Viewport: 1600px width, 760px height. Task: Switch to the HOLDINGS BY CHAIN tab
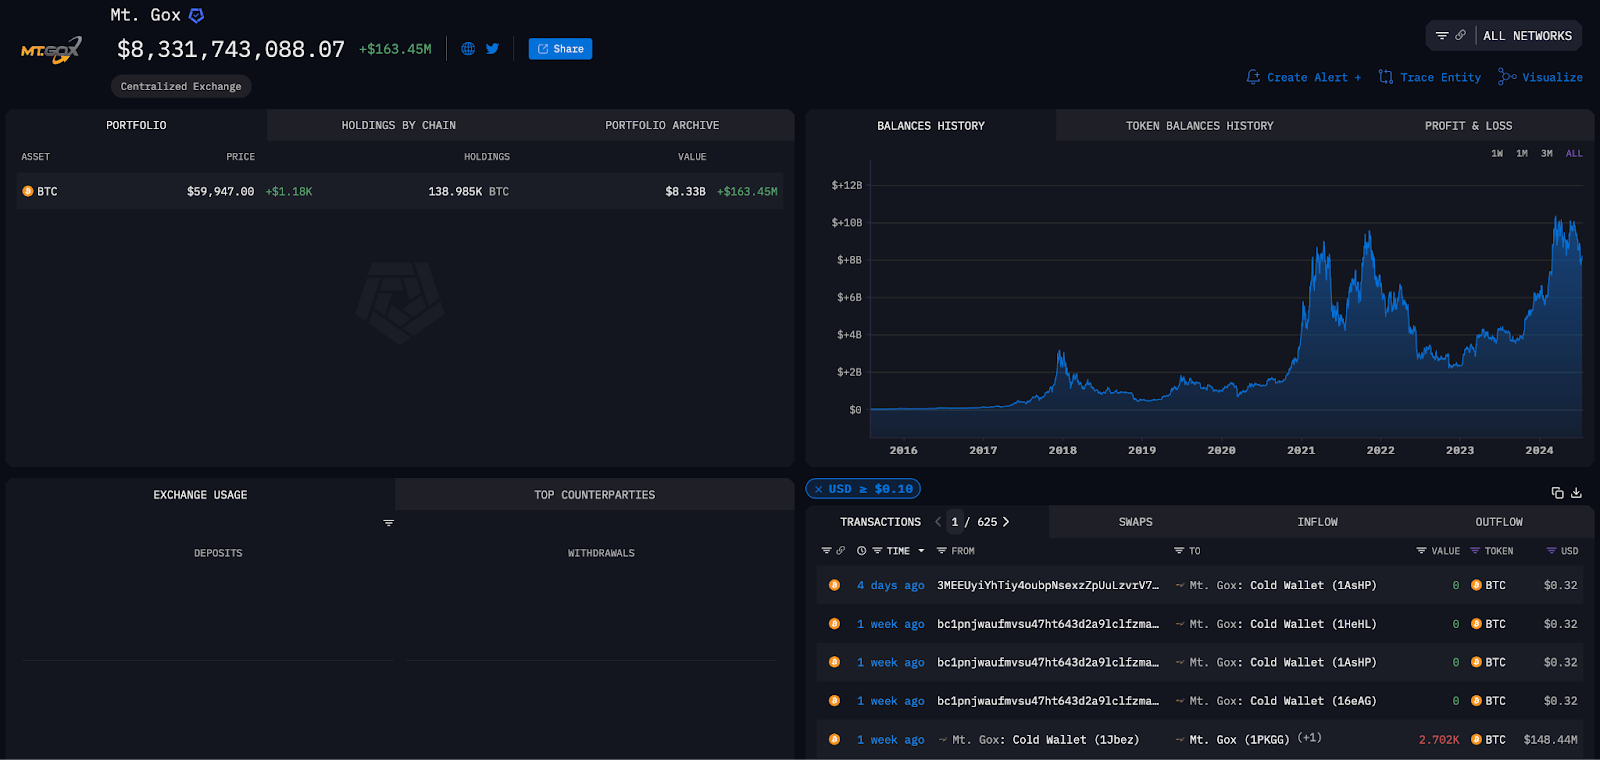(398, 125)
